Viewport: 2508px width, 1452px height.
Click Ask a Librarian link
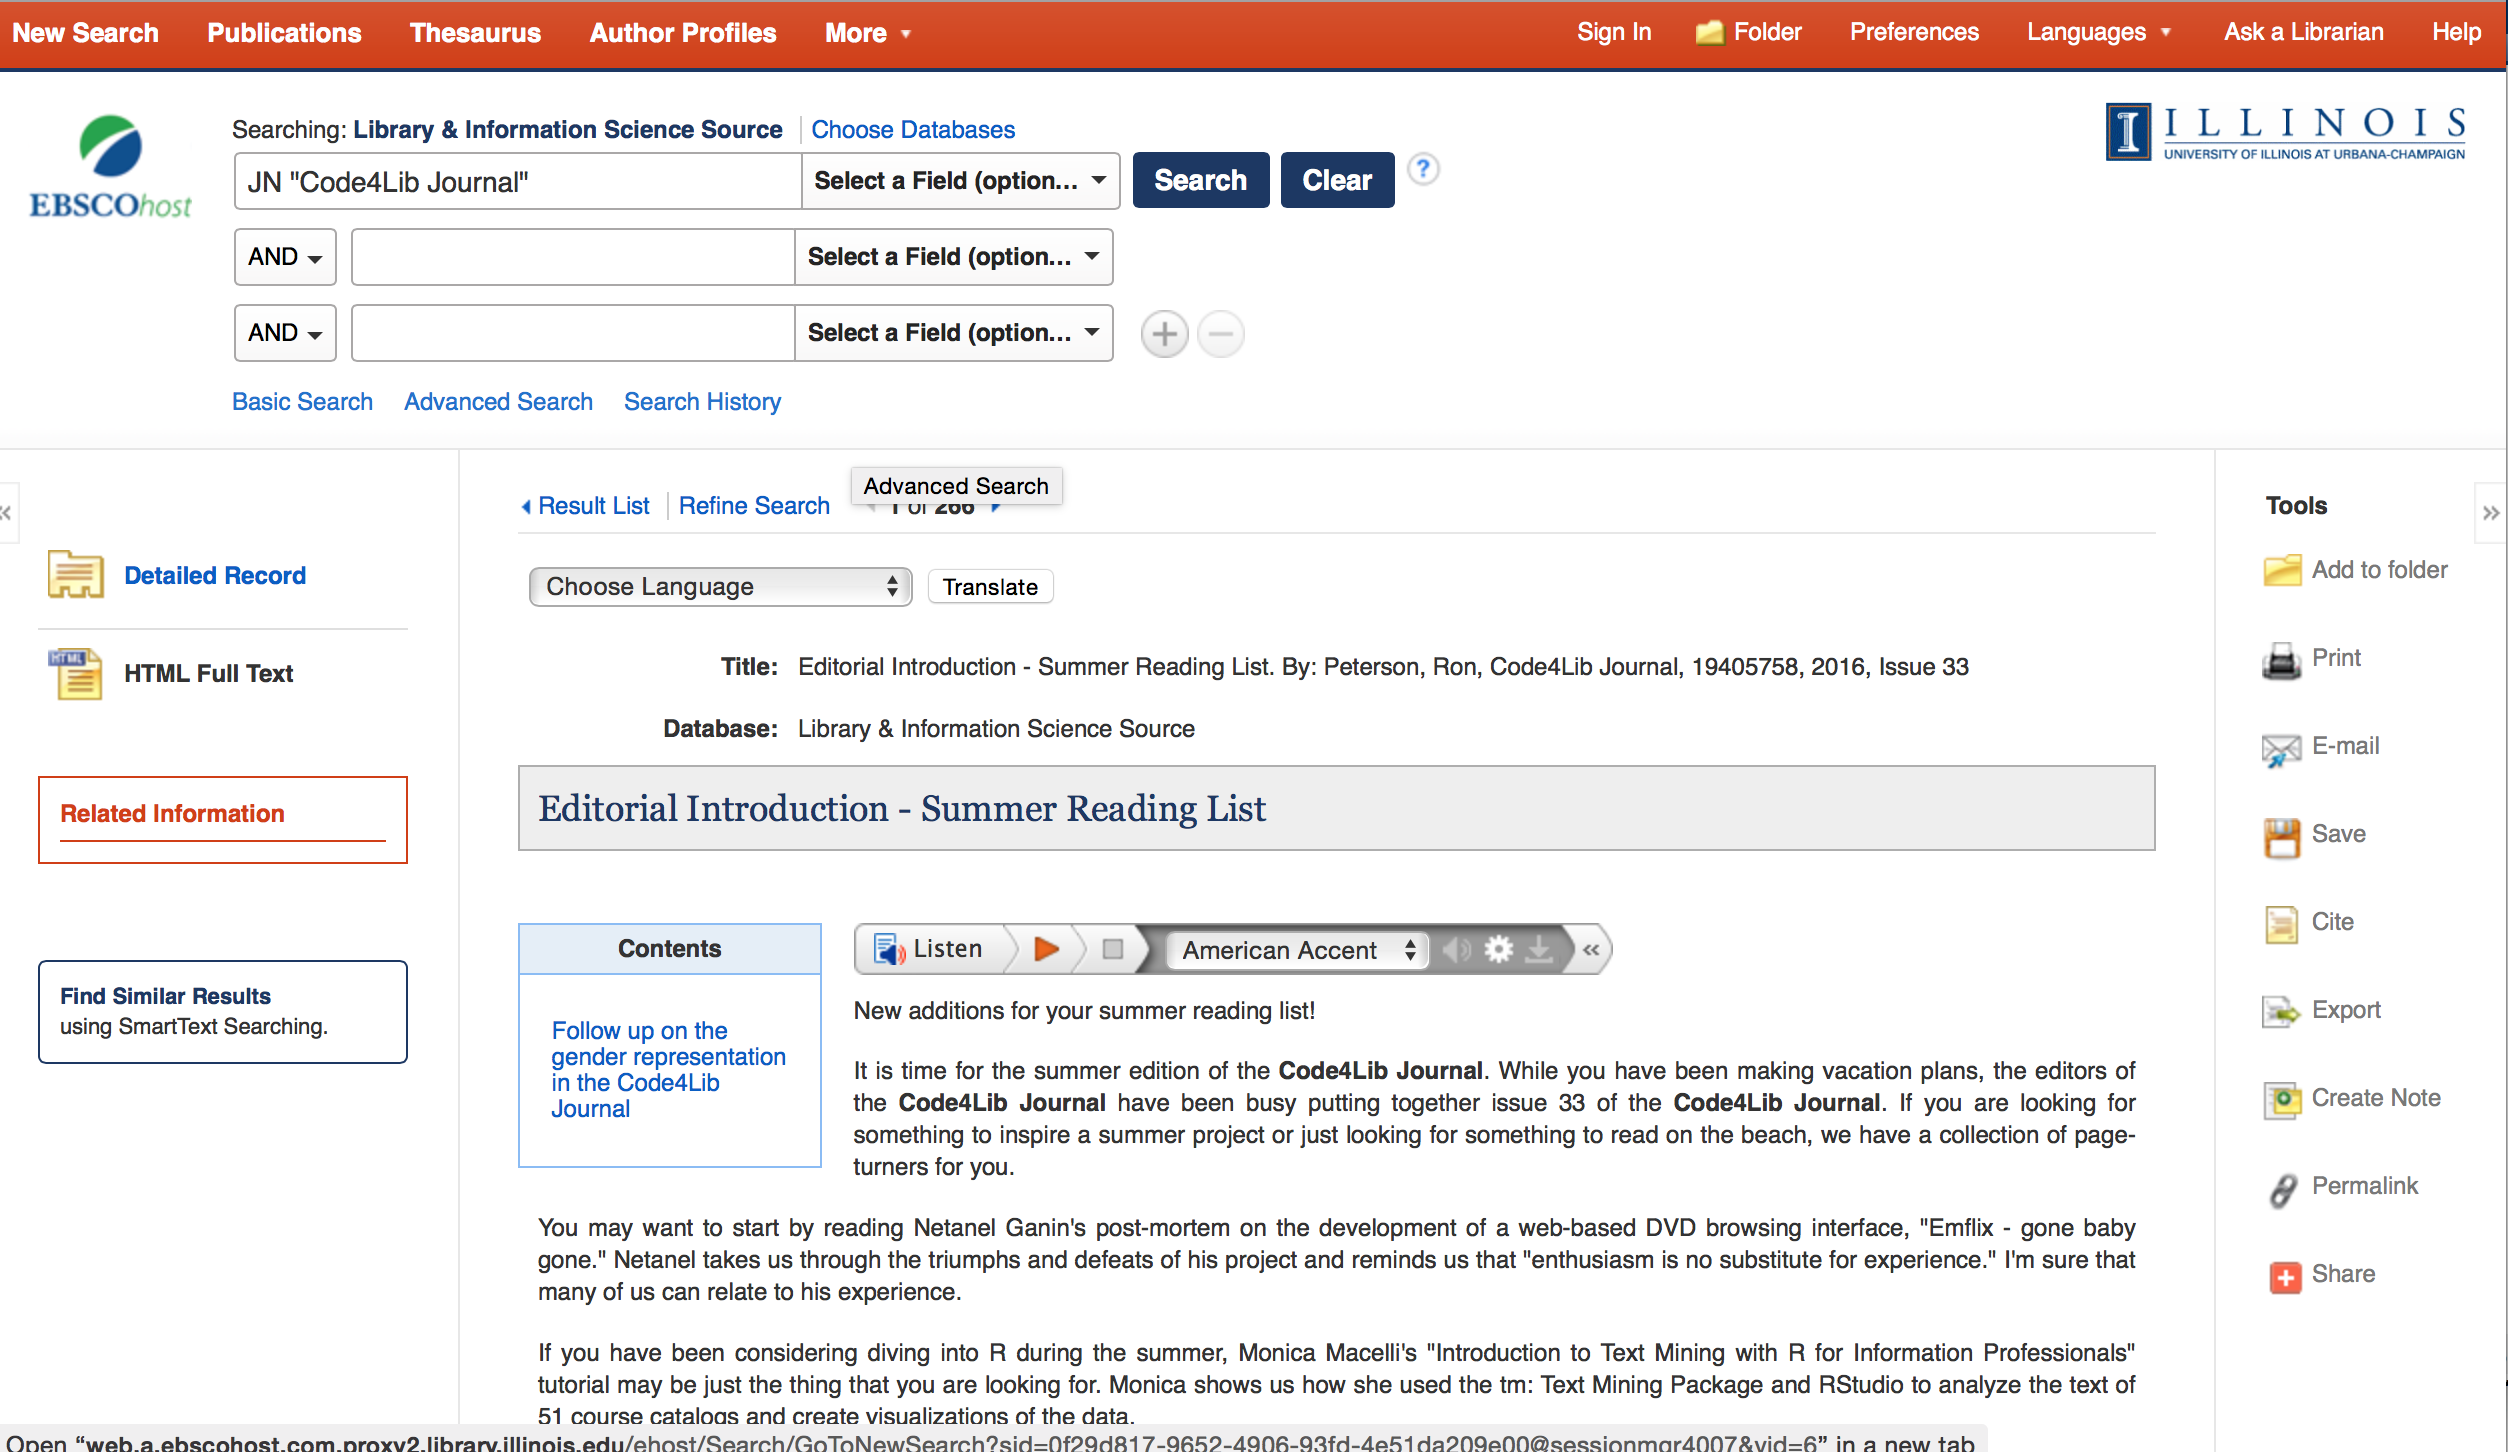(x=2303, y=33)
